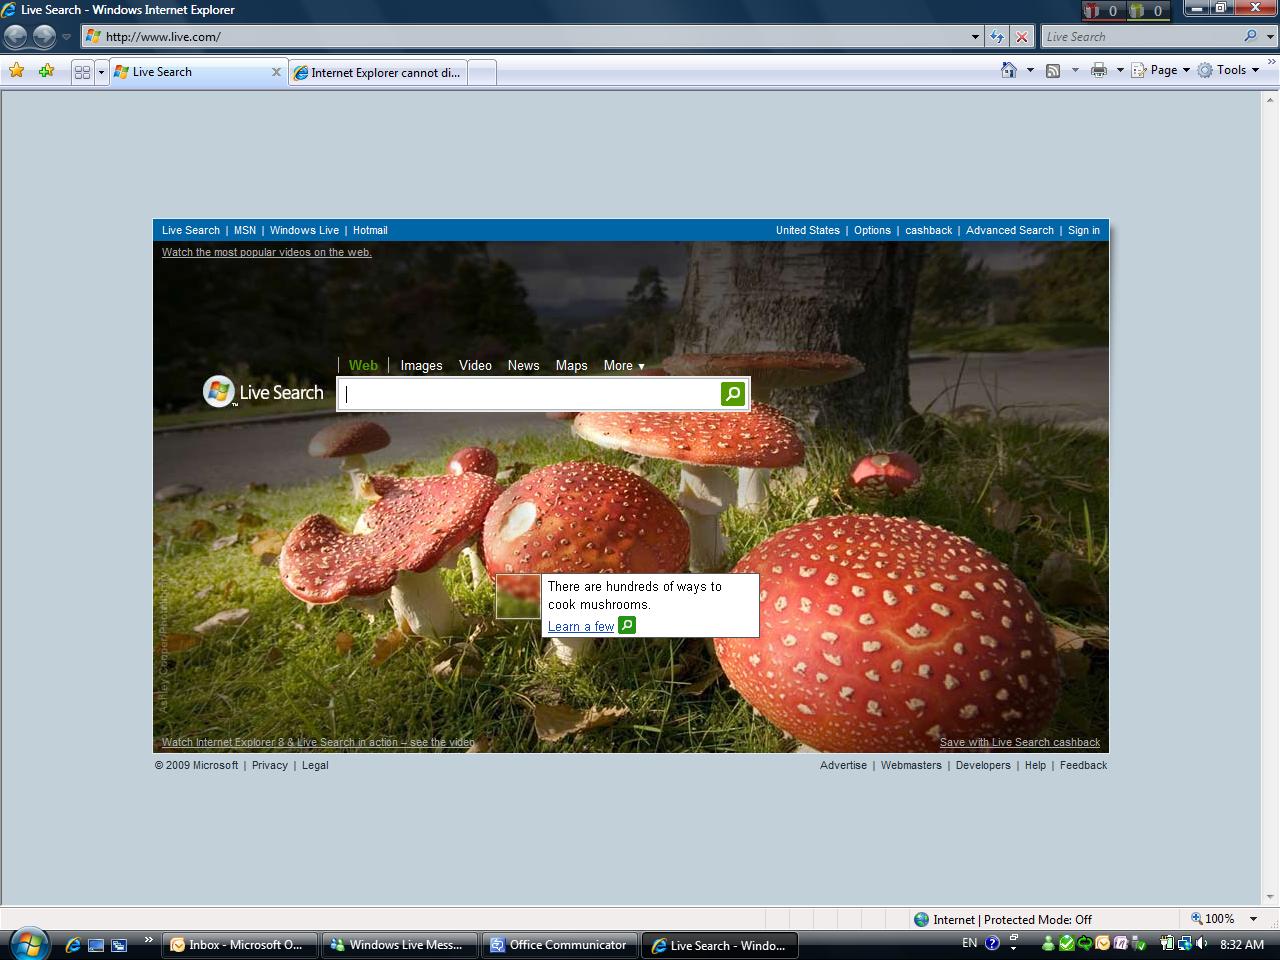Open the MSN link in header

pyautogui.click(x=245, y=230)
